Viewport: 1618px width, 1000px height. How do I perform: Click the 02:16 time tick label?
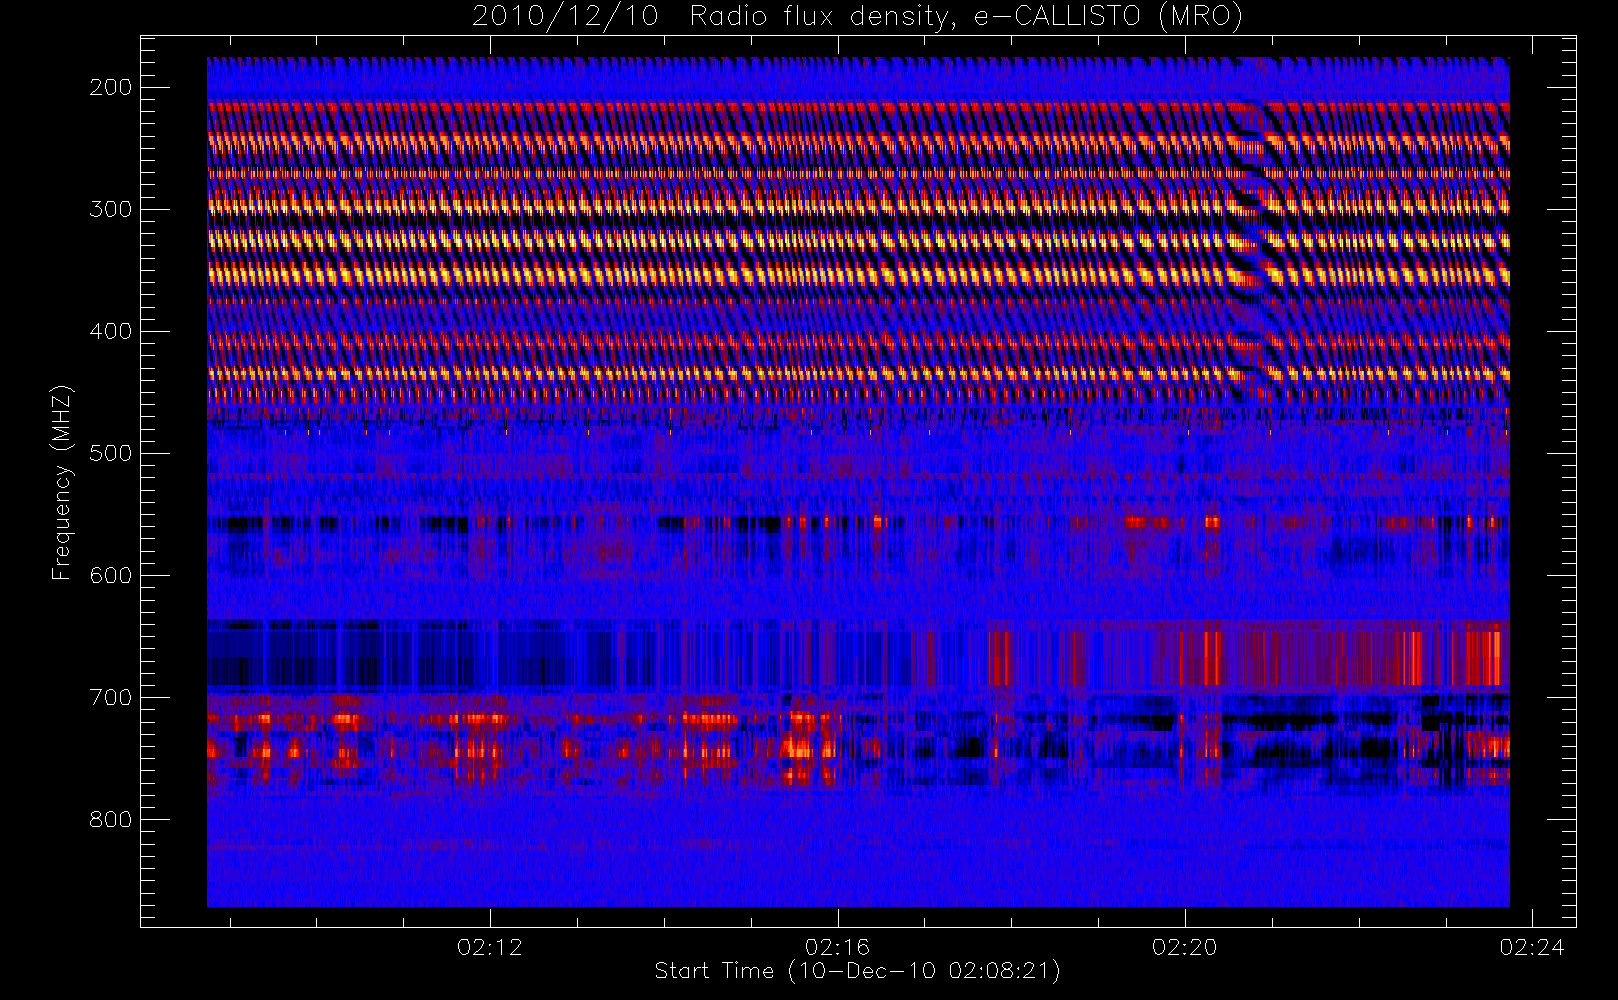pyautogui.click(x=837, y=947)
